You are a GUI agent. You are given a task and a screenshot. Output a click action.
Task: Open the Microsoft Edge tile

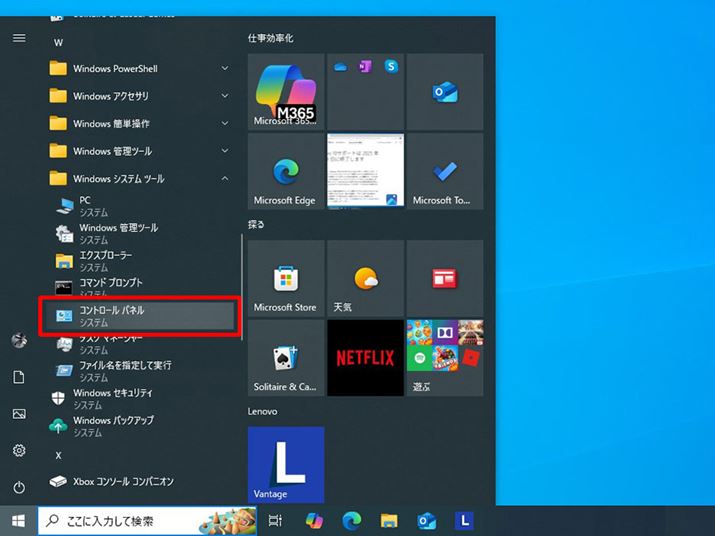[286, 171]
